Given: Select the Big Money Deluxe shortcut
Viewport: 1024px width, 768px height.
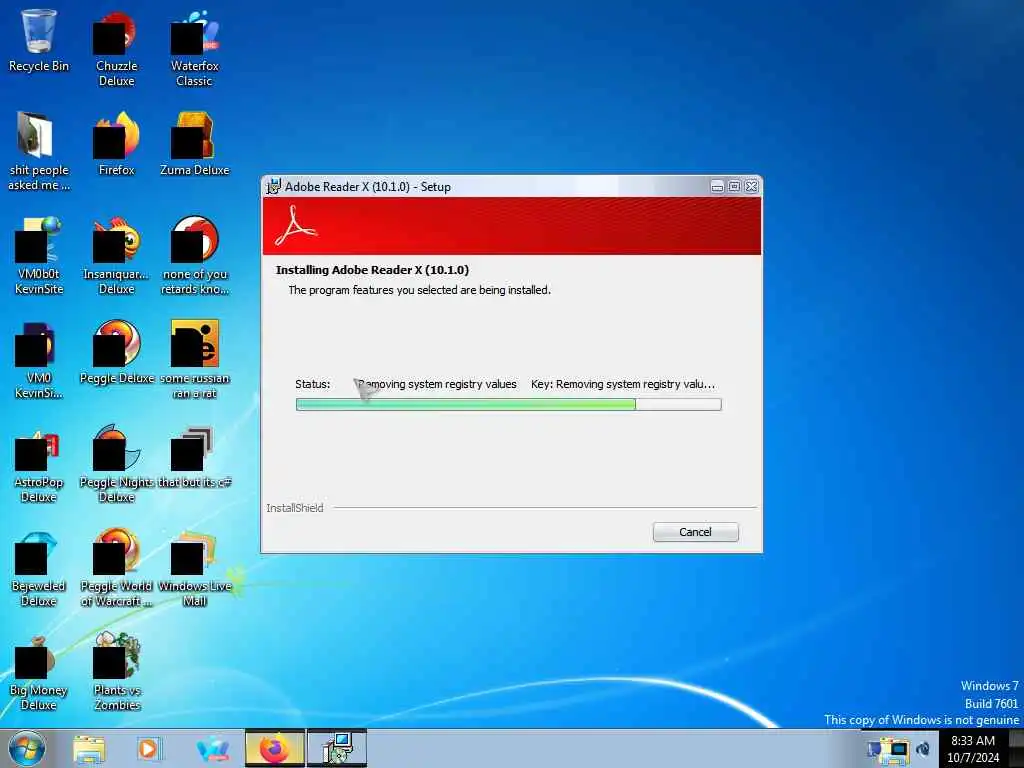Looking at the screenshot, I should (x=39, y=673).
